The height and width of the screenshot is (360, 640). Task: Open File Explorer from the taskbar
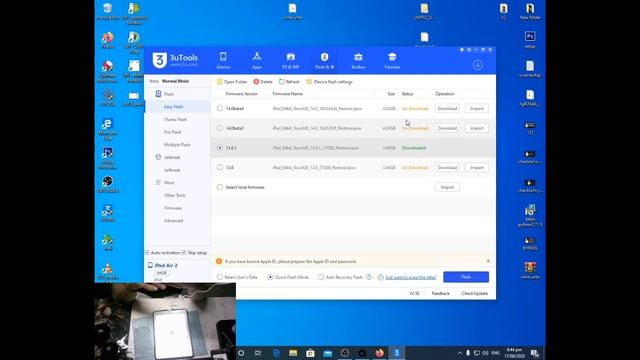tap(293, 353)
